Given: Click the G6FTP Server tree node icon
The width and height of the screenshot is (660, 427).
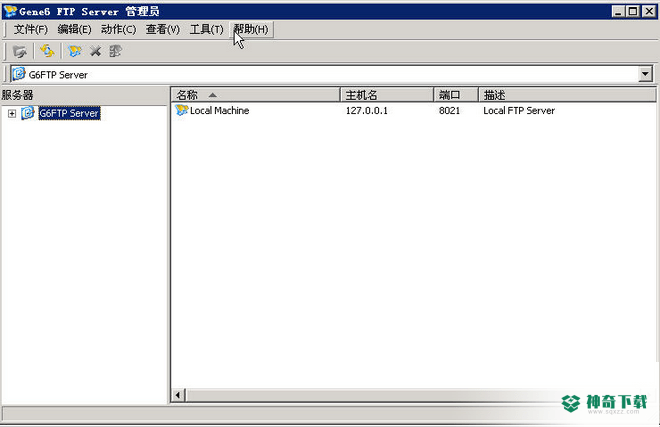Looking at the screenshot, I should tap(28, 113).
